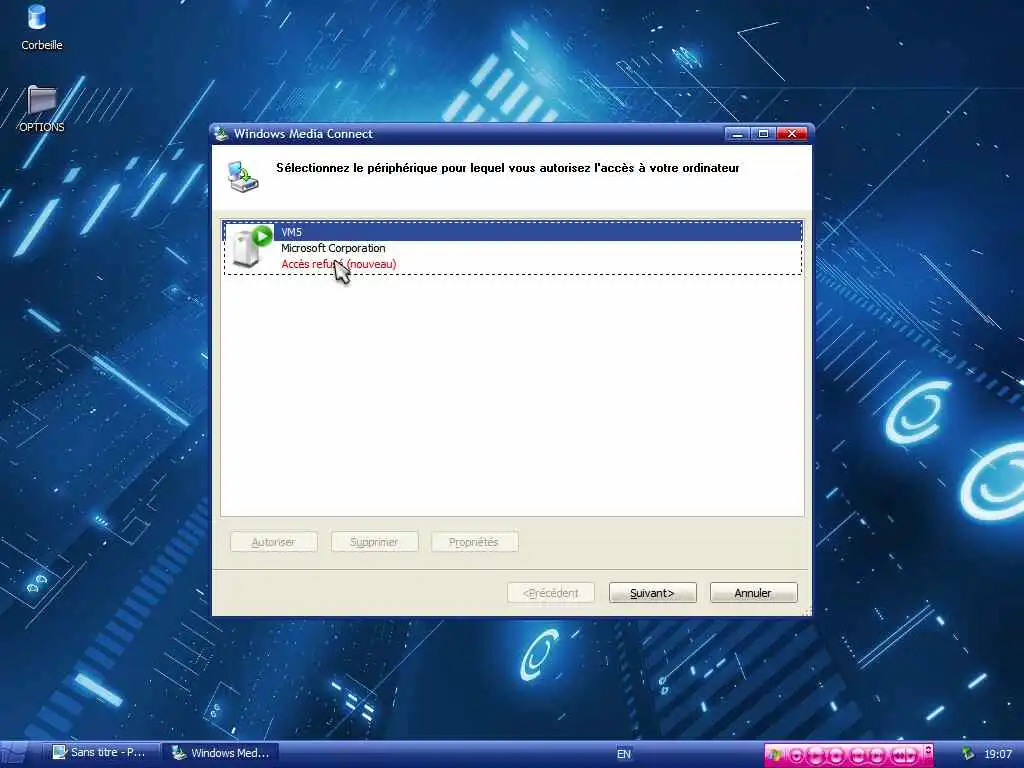This screenshot has width=1024, height=768.
Task: Click the Start button on taskbar
Action: click(x=14, y=754)
